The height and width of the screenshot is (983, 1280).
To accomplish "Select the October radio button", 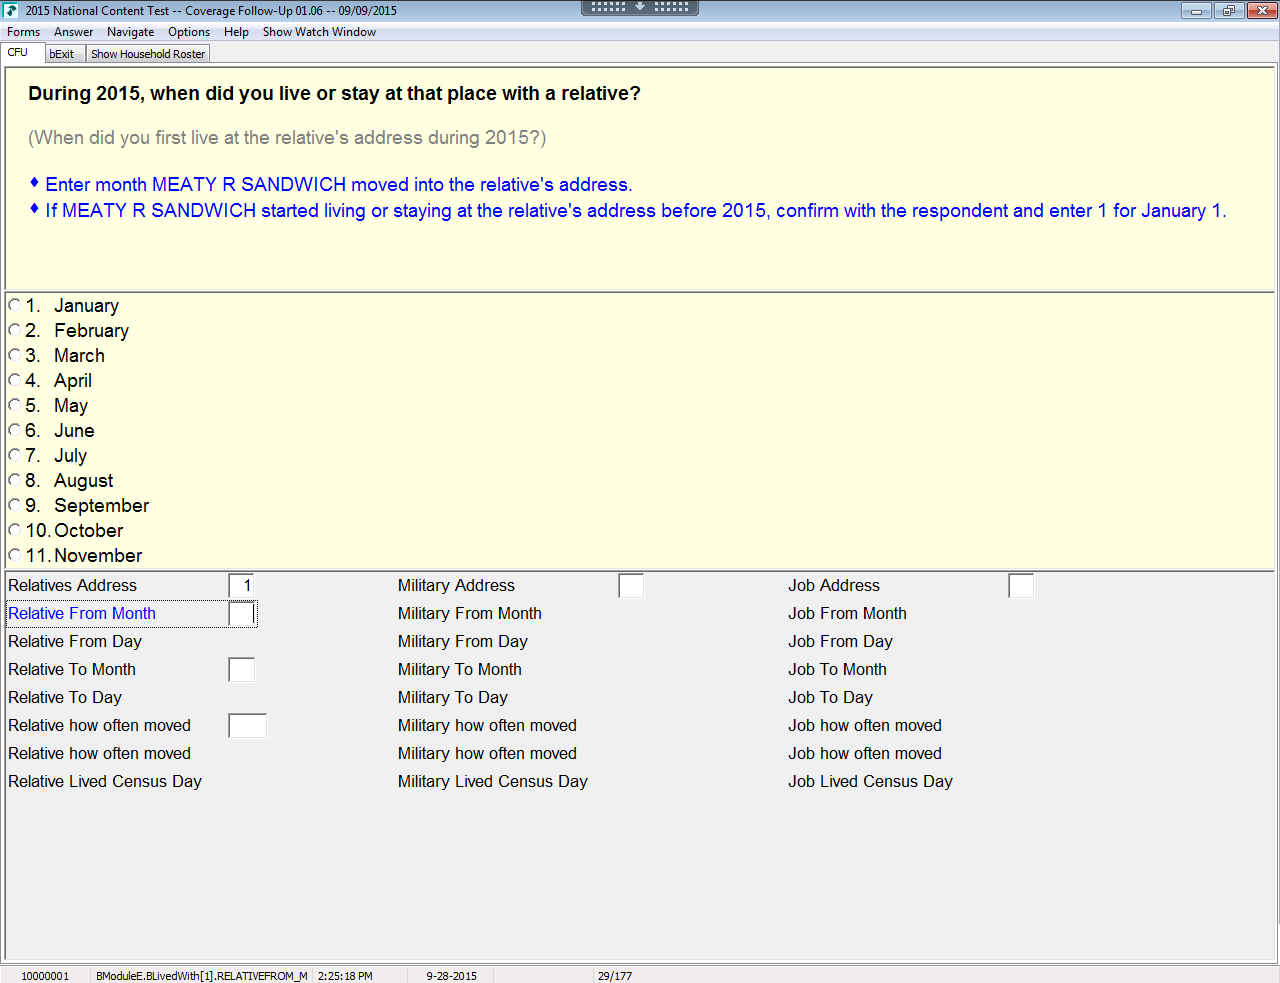I will tap(14, 530).
